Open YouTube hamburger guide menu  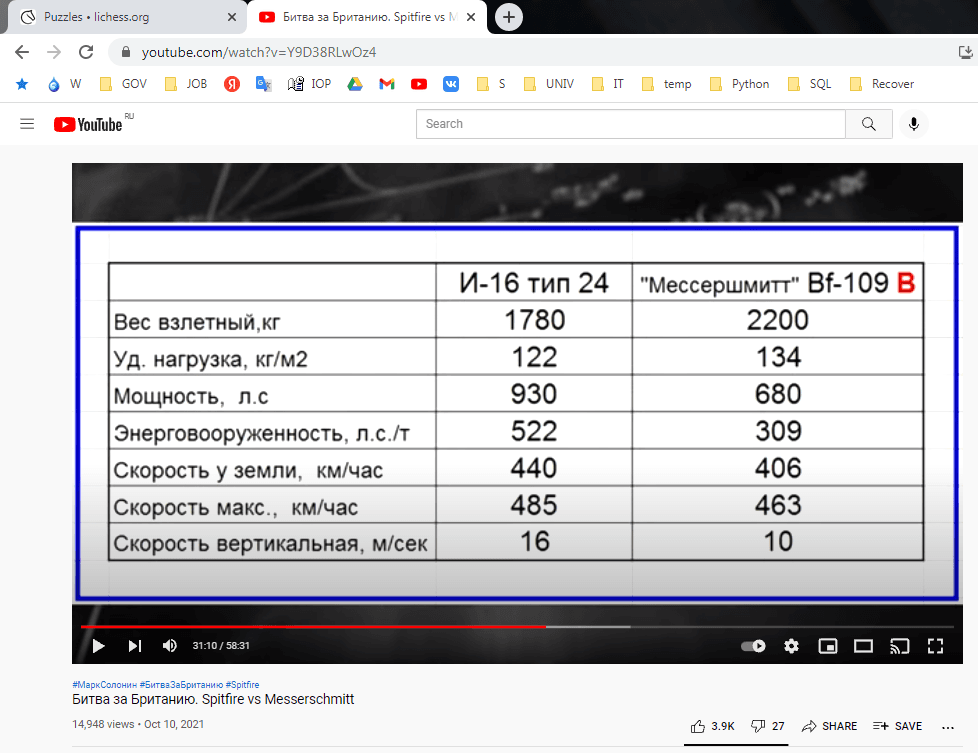pyautogui.click(x=27, y=124)
